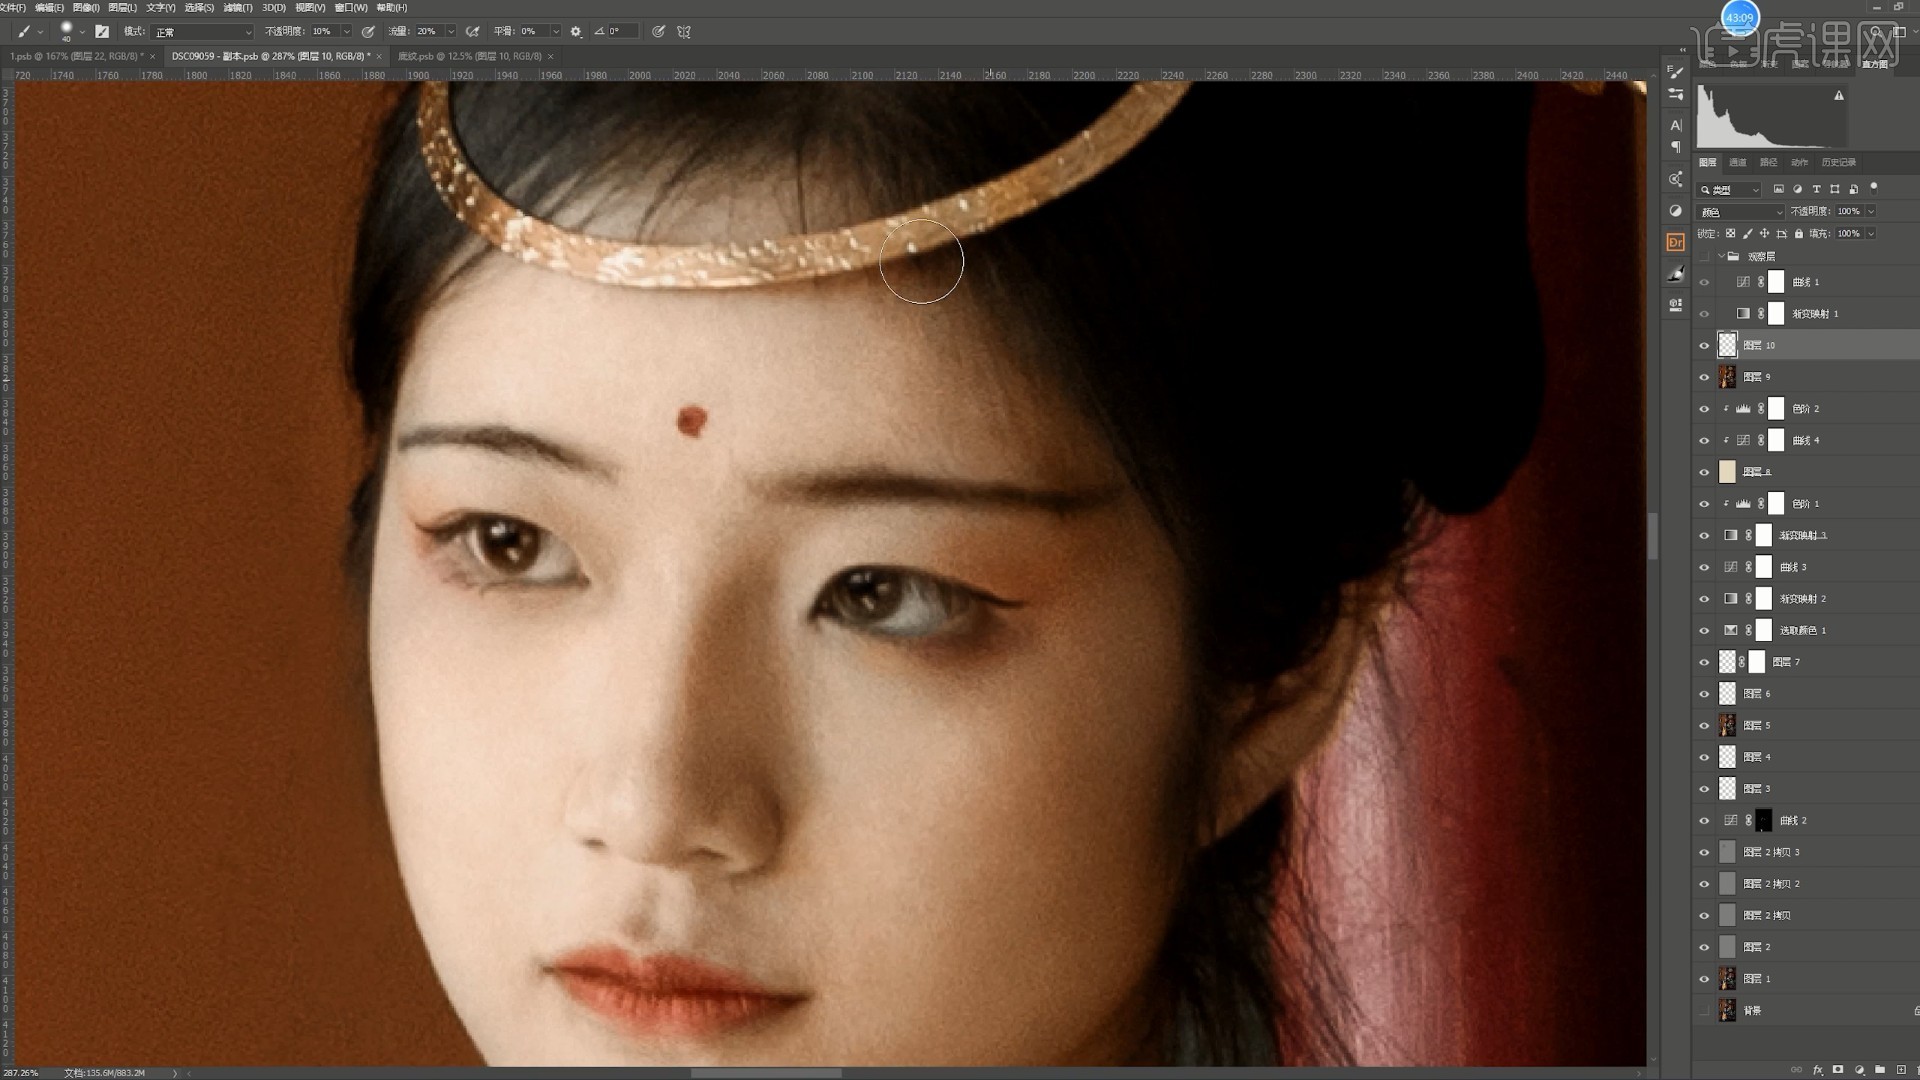
Task: Open 历史记录 history panel tab
Action: pos(1838,162)
